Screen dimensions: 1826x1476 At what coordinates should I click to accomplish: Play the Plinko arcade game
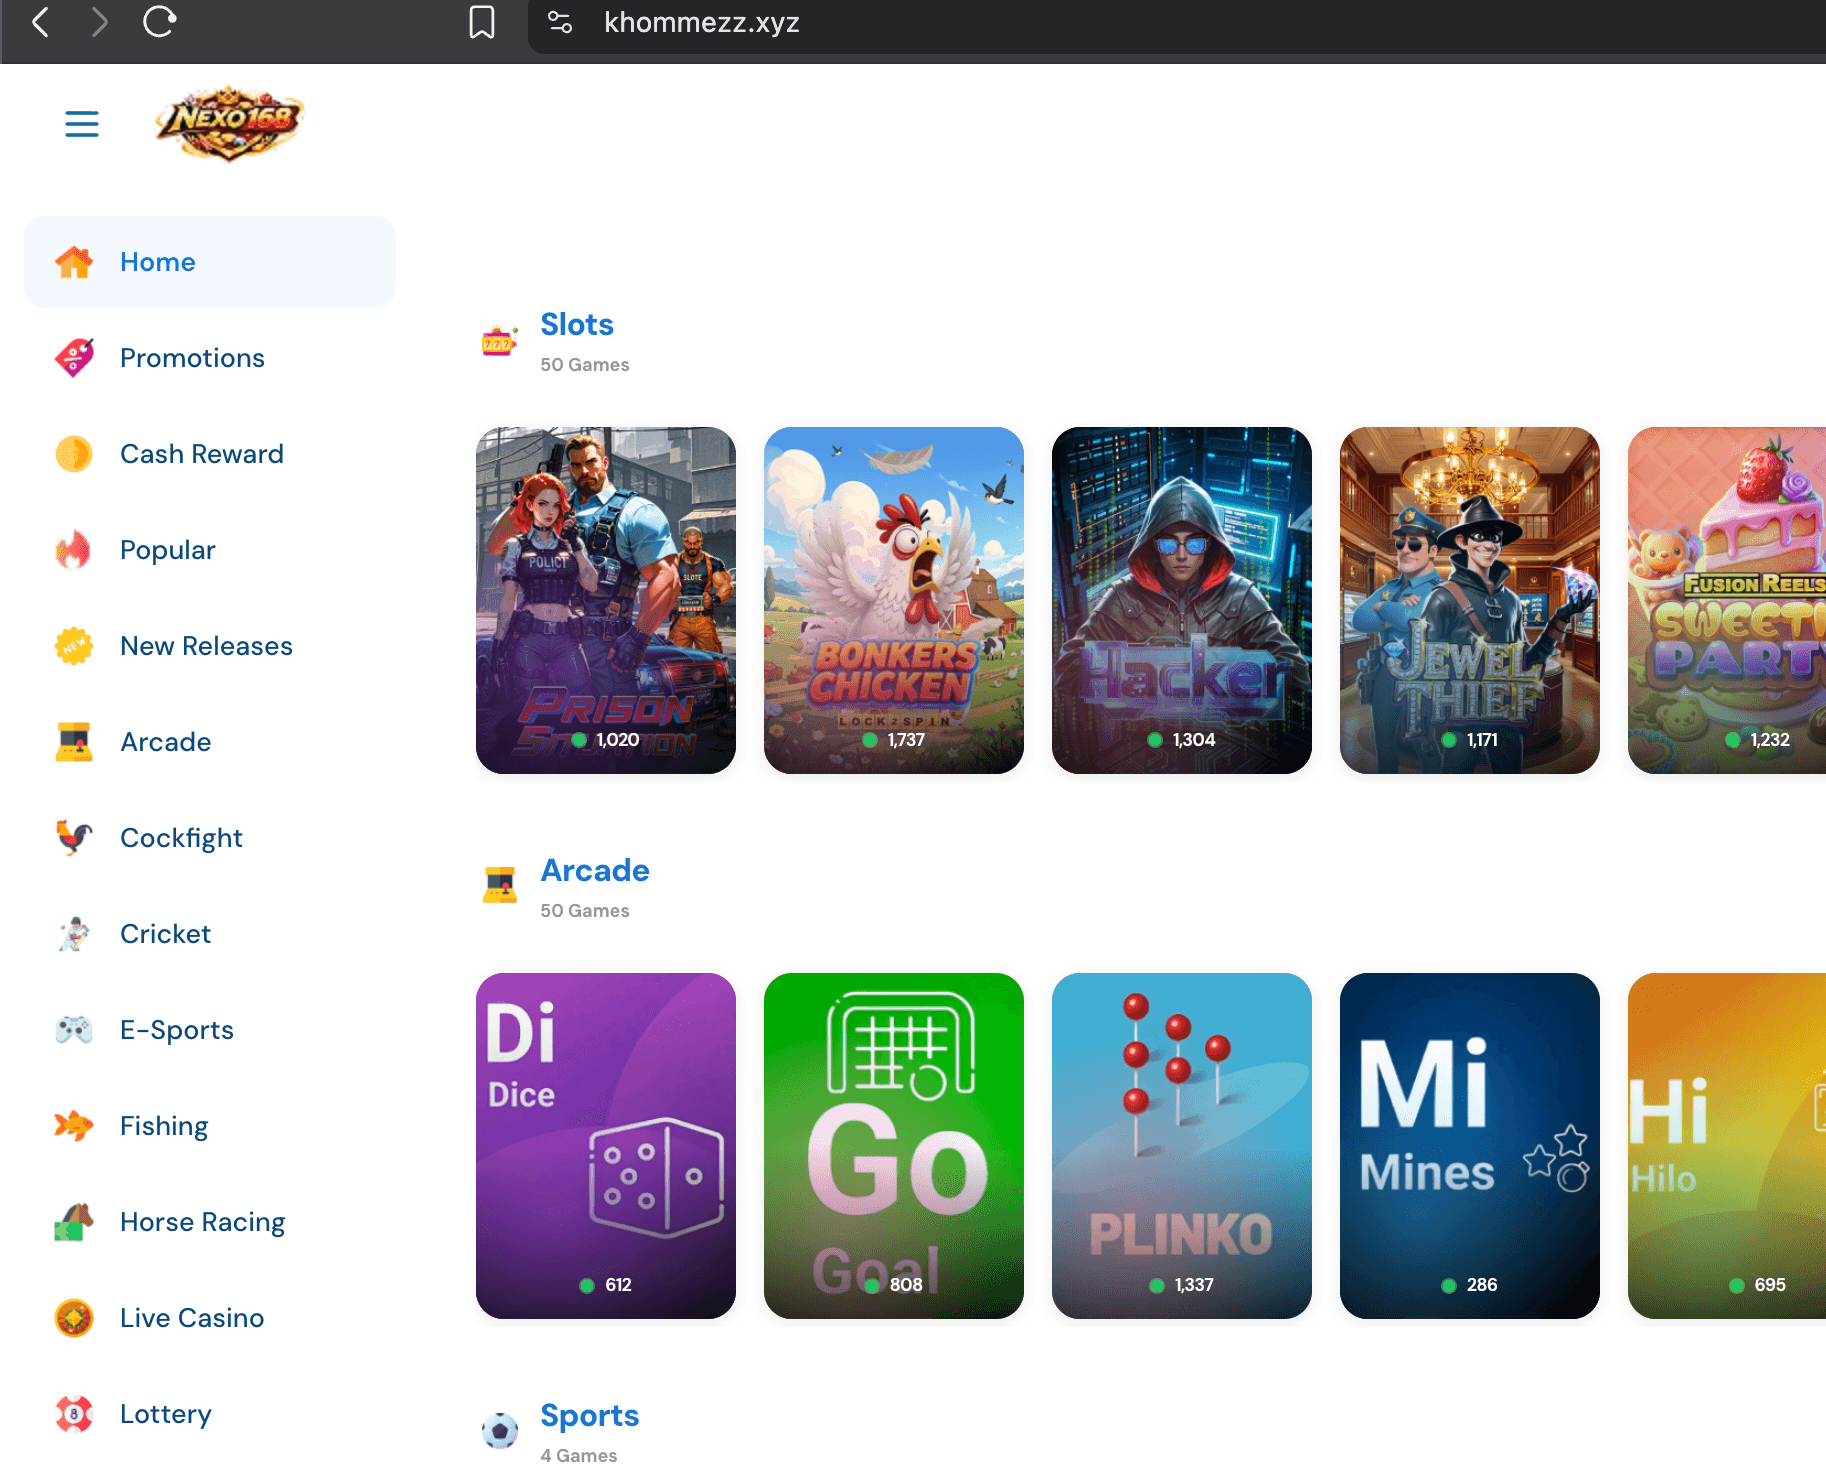point(1182,1146)
